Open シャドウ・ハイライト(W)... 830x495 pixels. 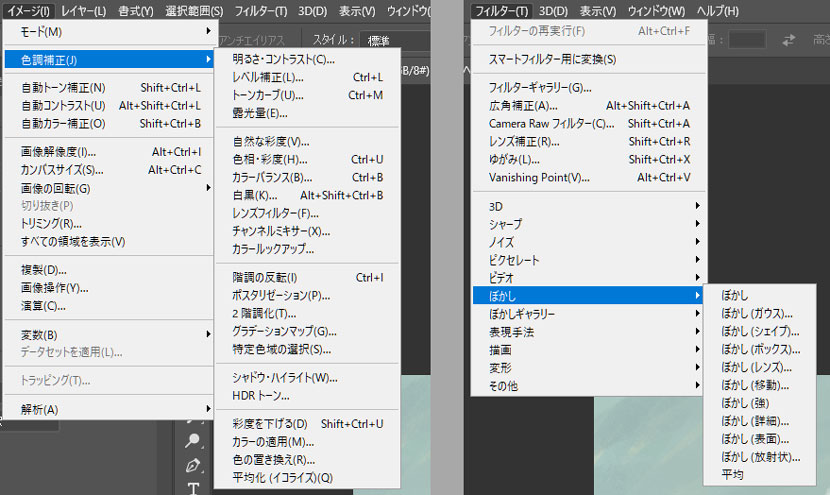307,377
